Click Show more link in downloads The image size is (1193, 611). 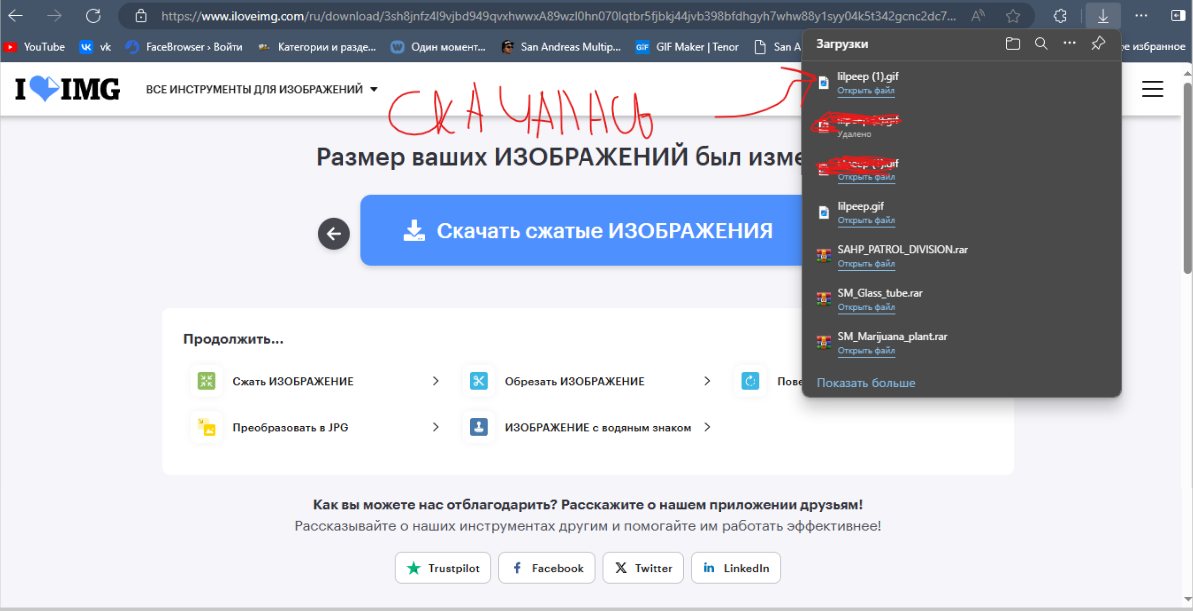click(x=866, y=383)
